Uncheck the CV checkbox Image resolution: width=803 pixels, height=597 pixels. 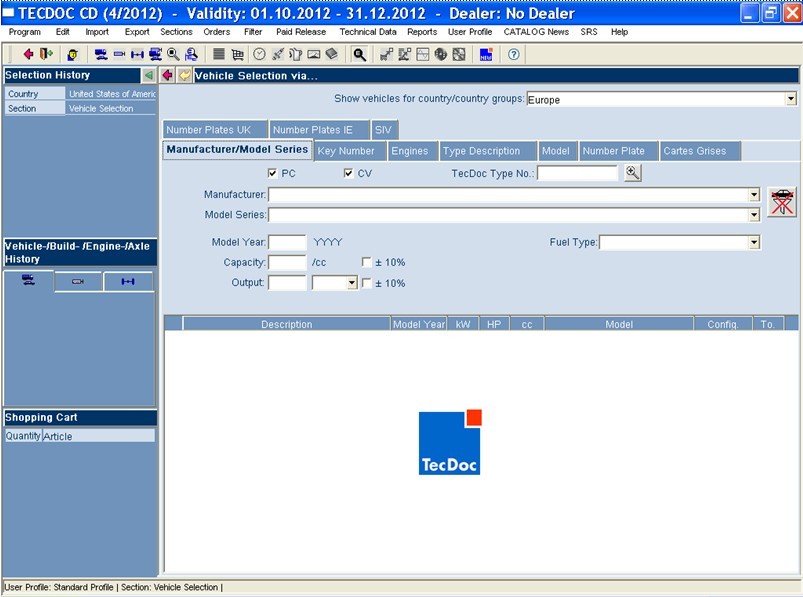click(349, 172)
